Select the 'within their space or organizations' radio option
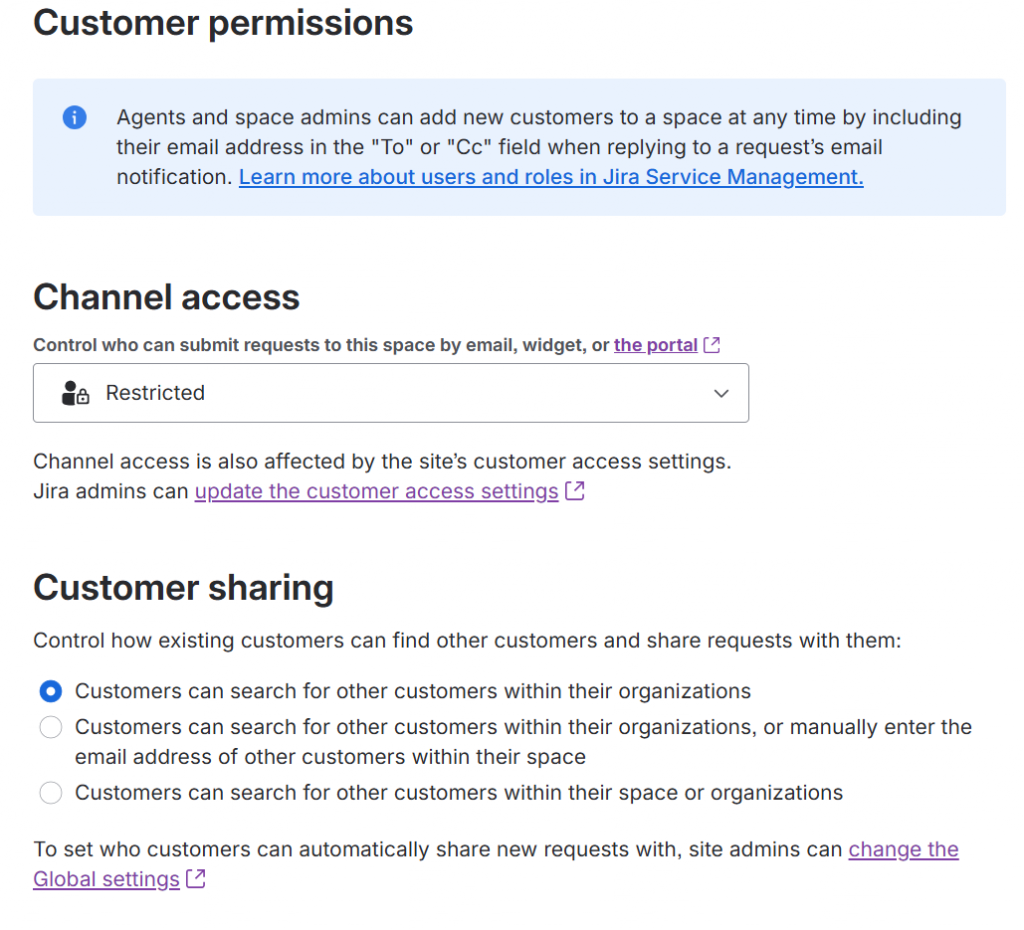Screen dimensions: 1024x930 tap(51, 793)
